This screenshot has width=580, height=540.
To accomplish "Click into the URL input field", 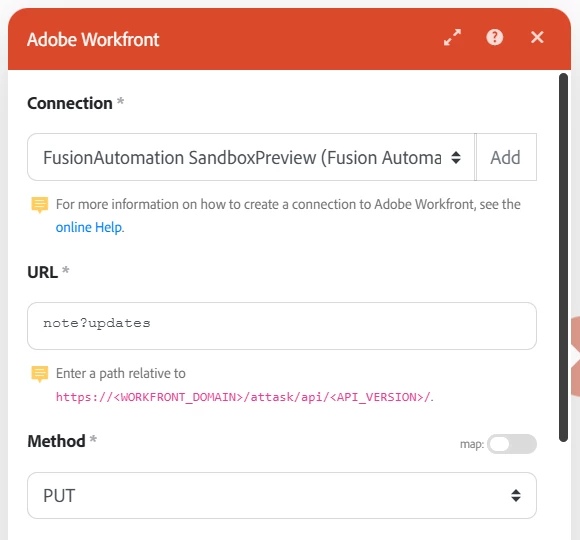I will pyautogui.click(x=282, y=326).
